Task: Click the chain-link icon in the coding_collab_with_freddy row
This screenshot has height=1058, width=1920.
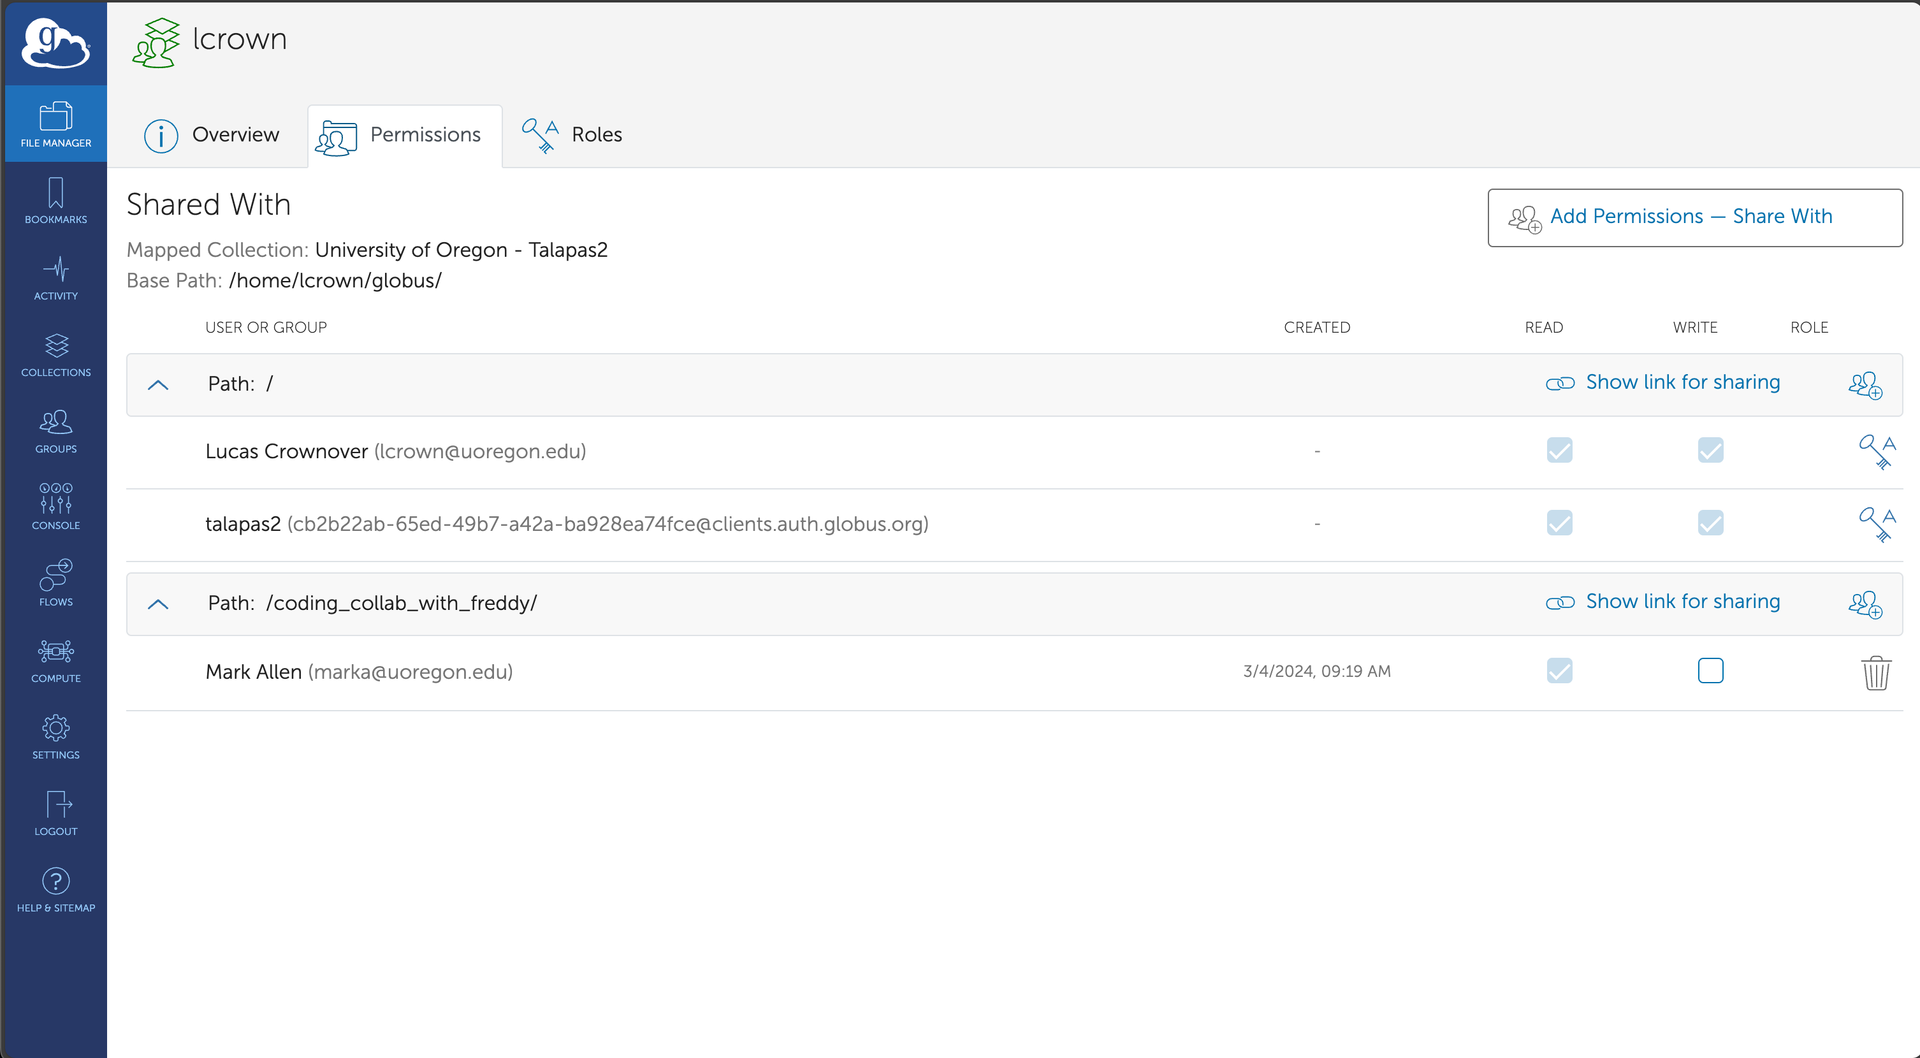Action: (1560, 603)
